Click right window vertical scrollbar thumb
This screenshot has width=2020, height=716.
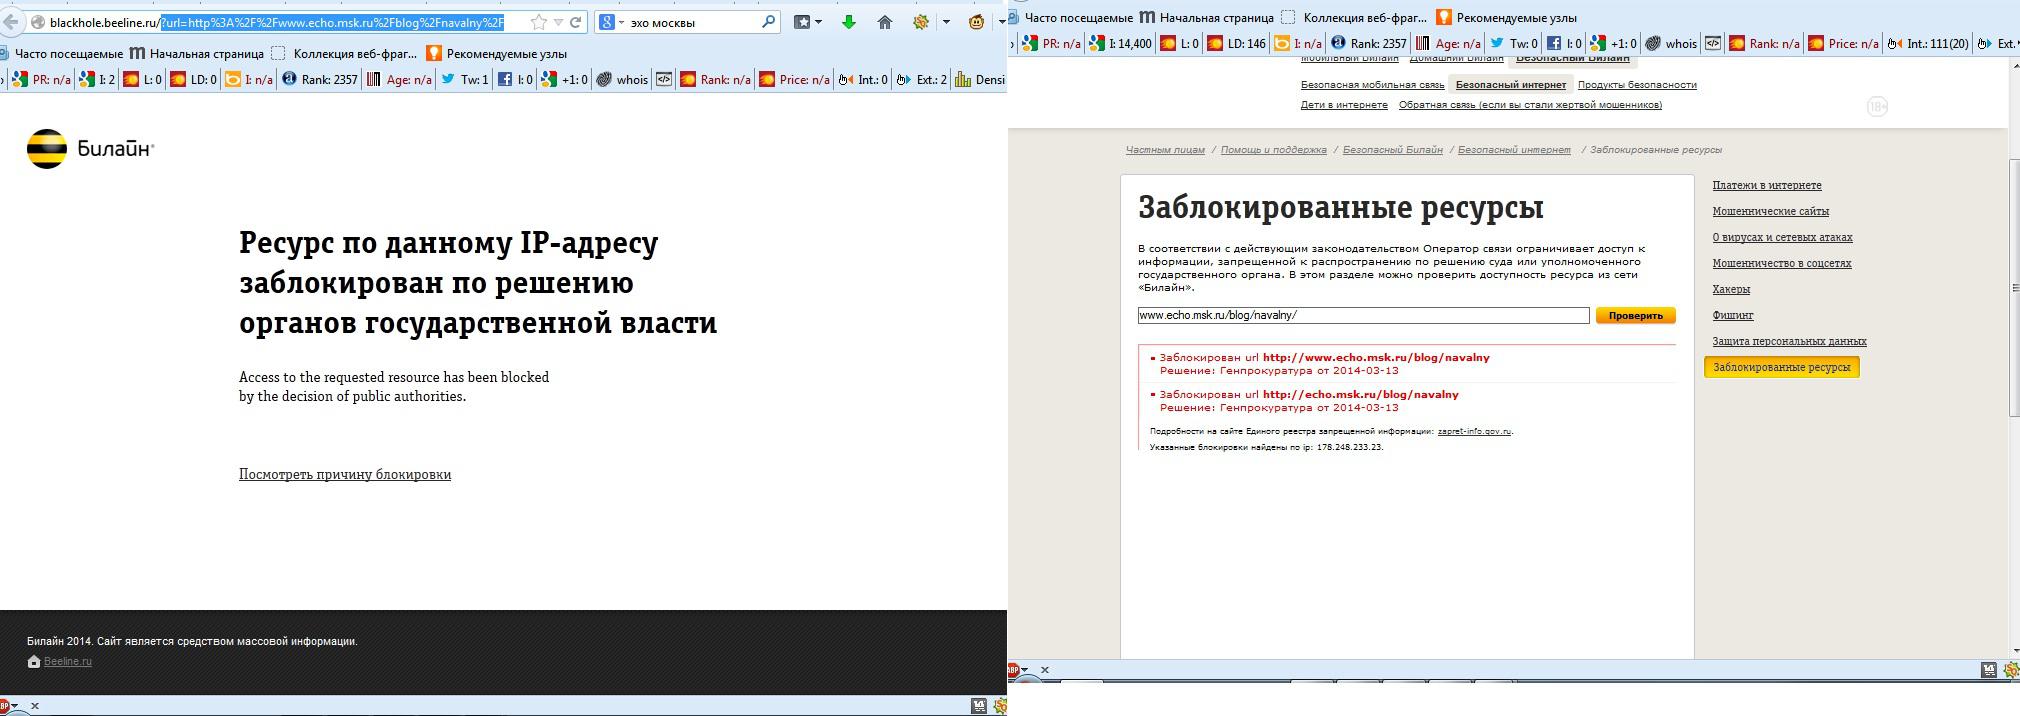click(x=2014, y=288)
